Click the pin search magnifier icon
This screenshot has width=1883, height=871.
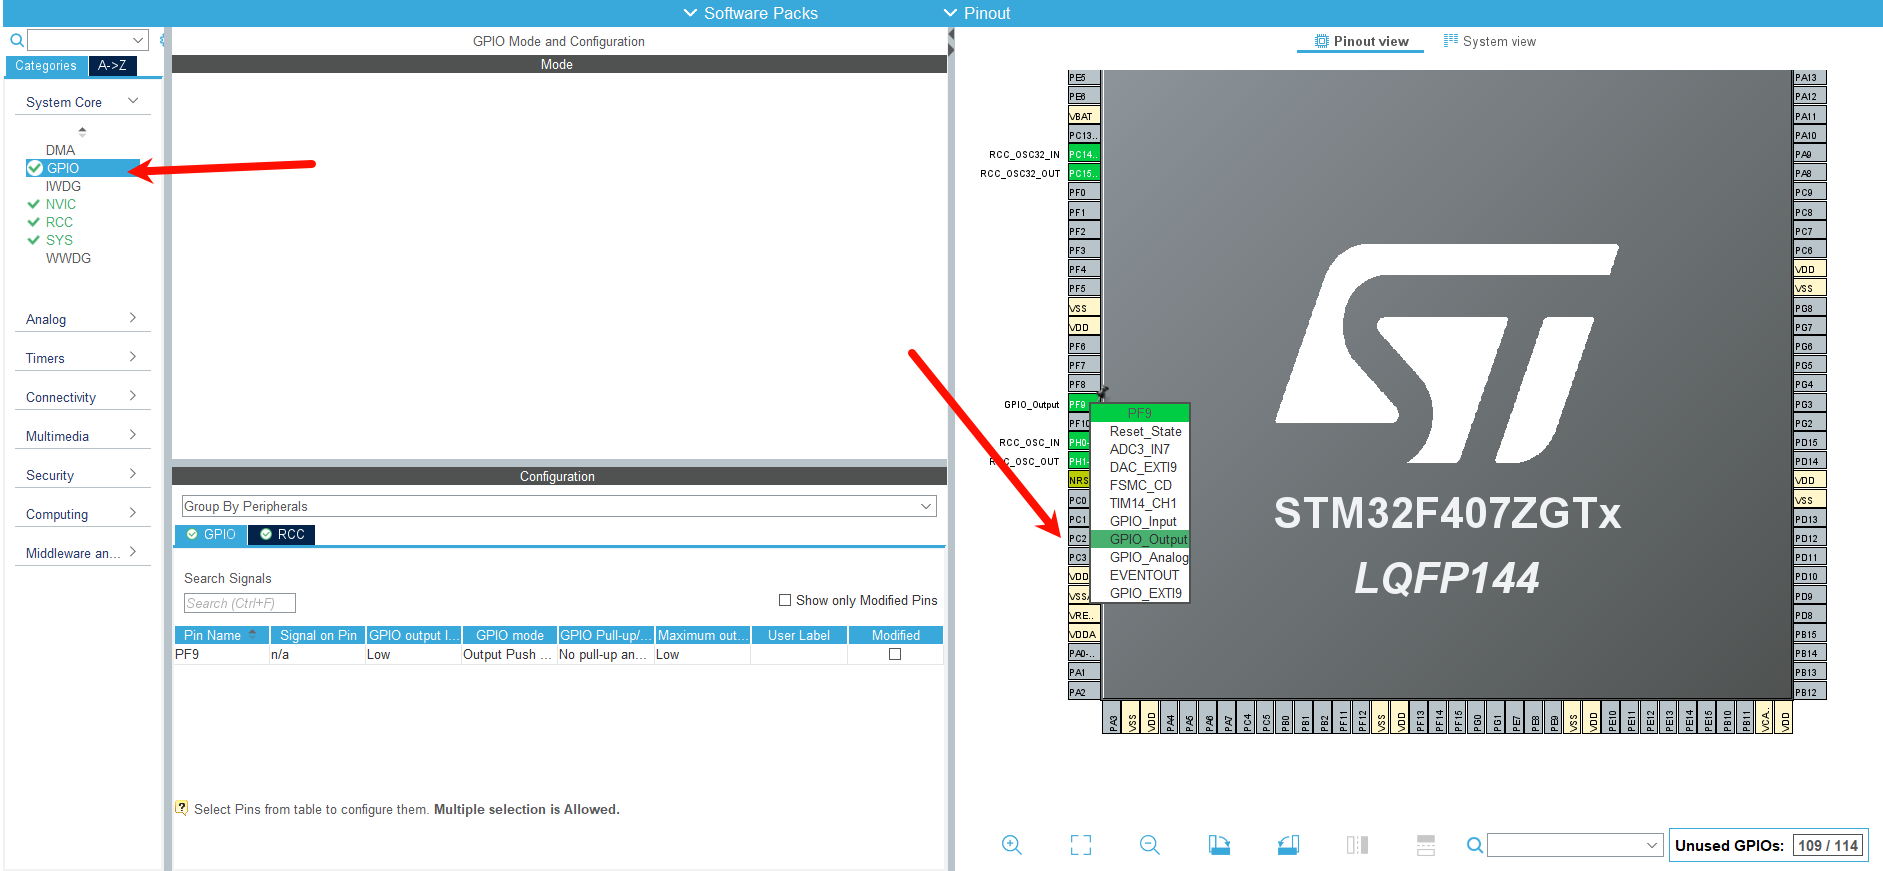[x=1474, y=845]
